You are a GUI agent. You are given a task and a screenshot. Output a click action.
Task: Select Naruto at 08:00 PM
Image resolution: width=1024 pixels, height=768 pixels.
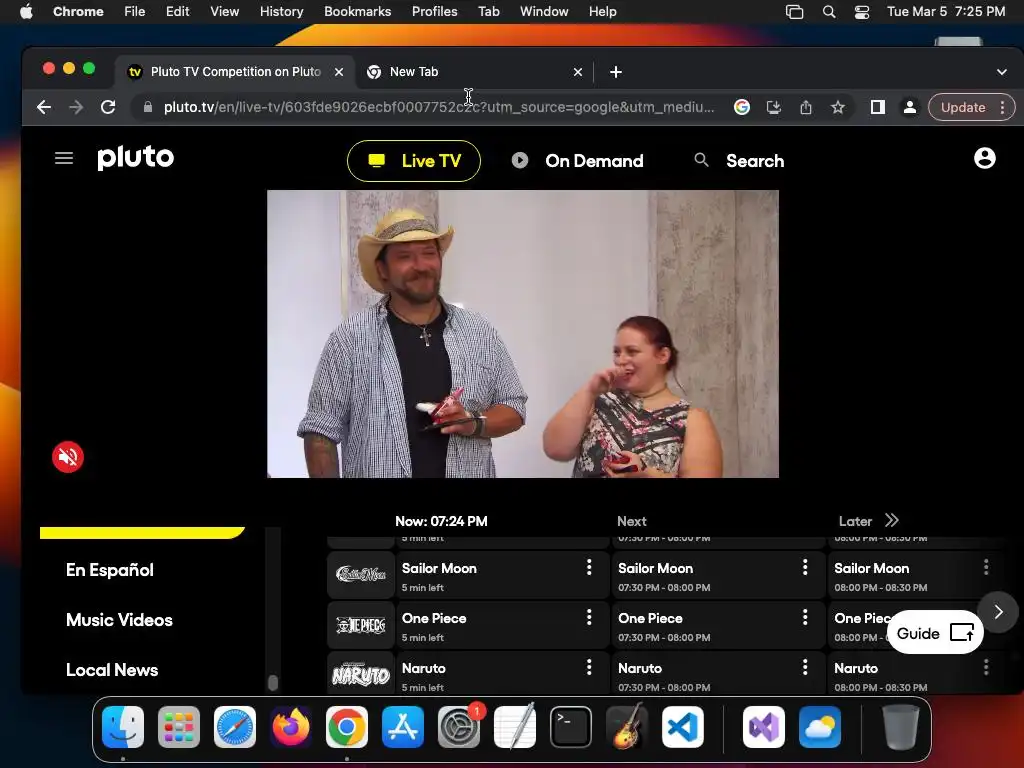pyautogui.click(x=917, y=675)
